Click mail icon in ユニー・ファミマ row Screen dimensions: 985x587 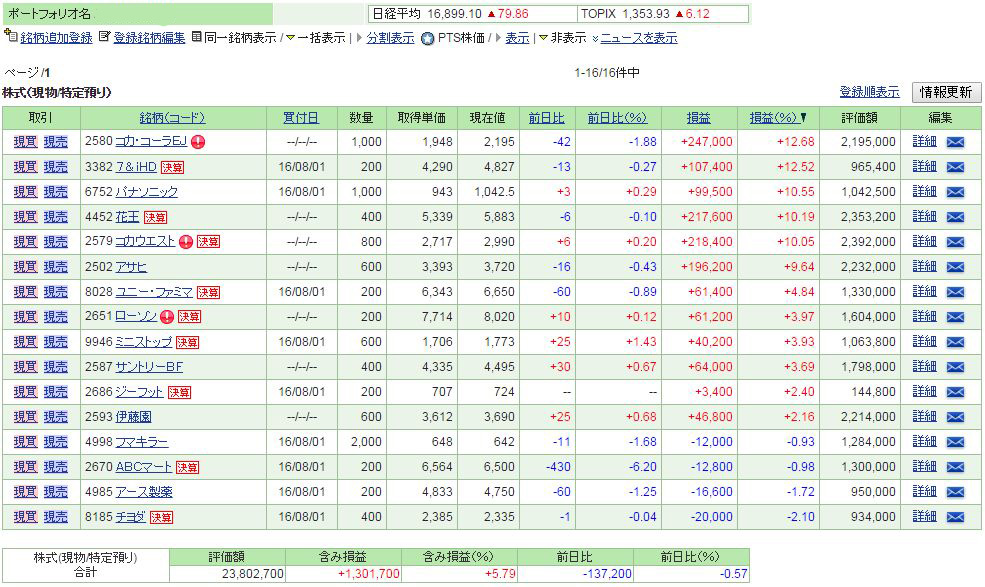[955, 292]
